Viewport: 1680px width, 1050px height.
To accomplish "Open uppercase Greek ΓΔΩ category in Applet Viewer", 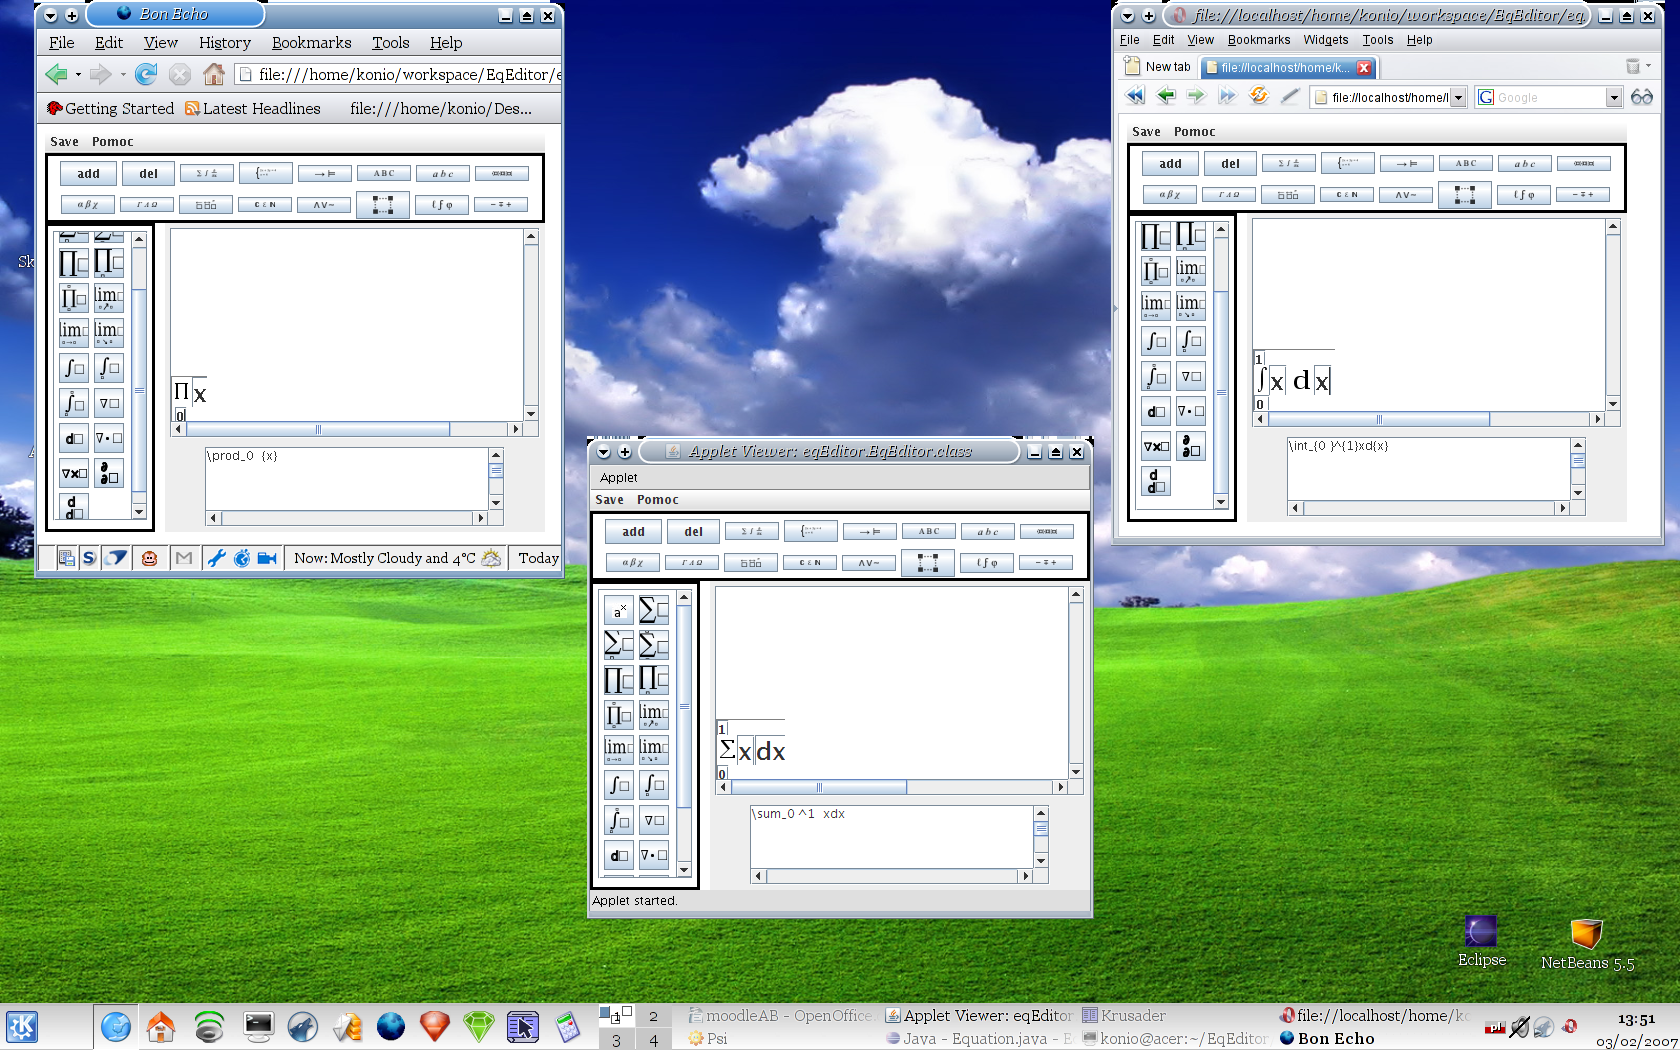I will point(692,563).
